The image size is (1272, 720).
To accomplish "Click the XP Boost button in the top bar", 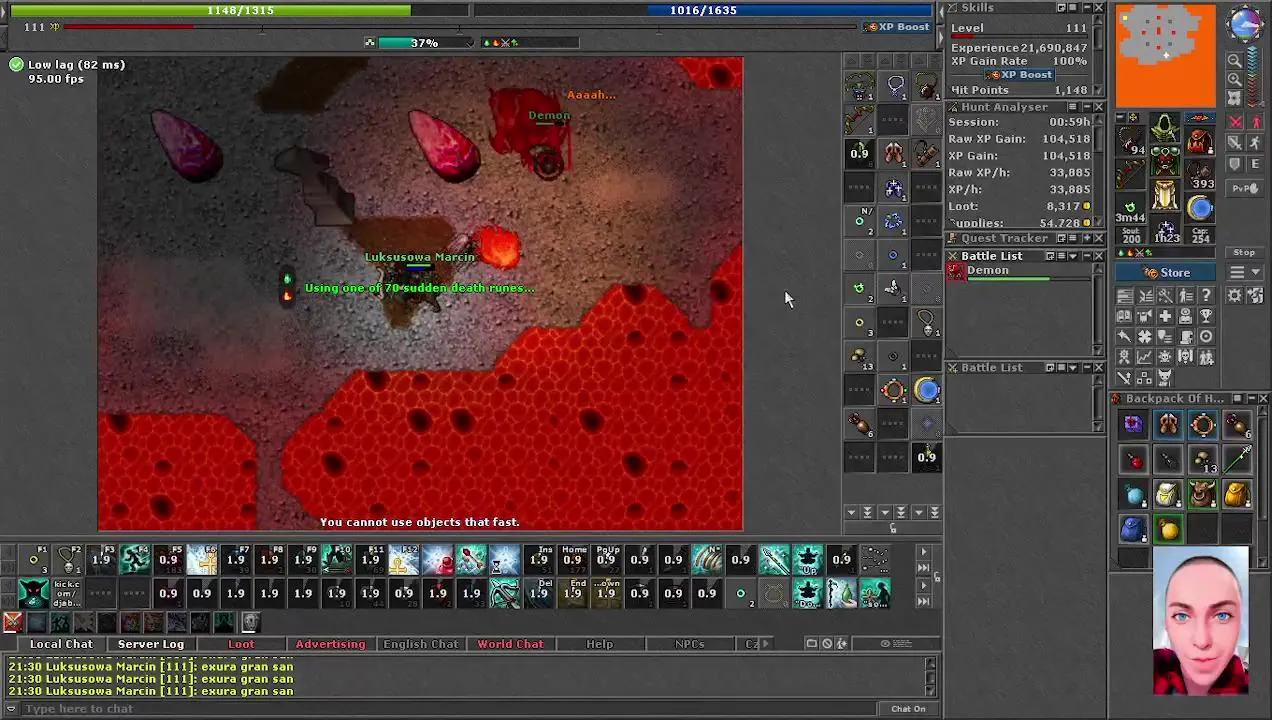I will [x=899, y=27].
